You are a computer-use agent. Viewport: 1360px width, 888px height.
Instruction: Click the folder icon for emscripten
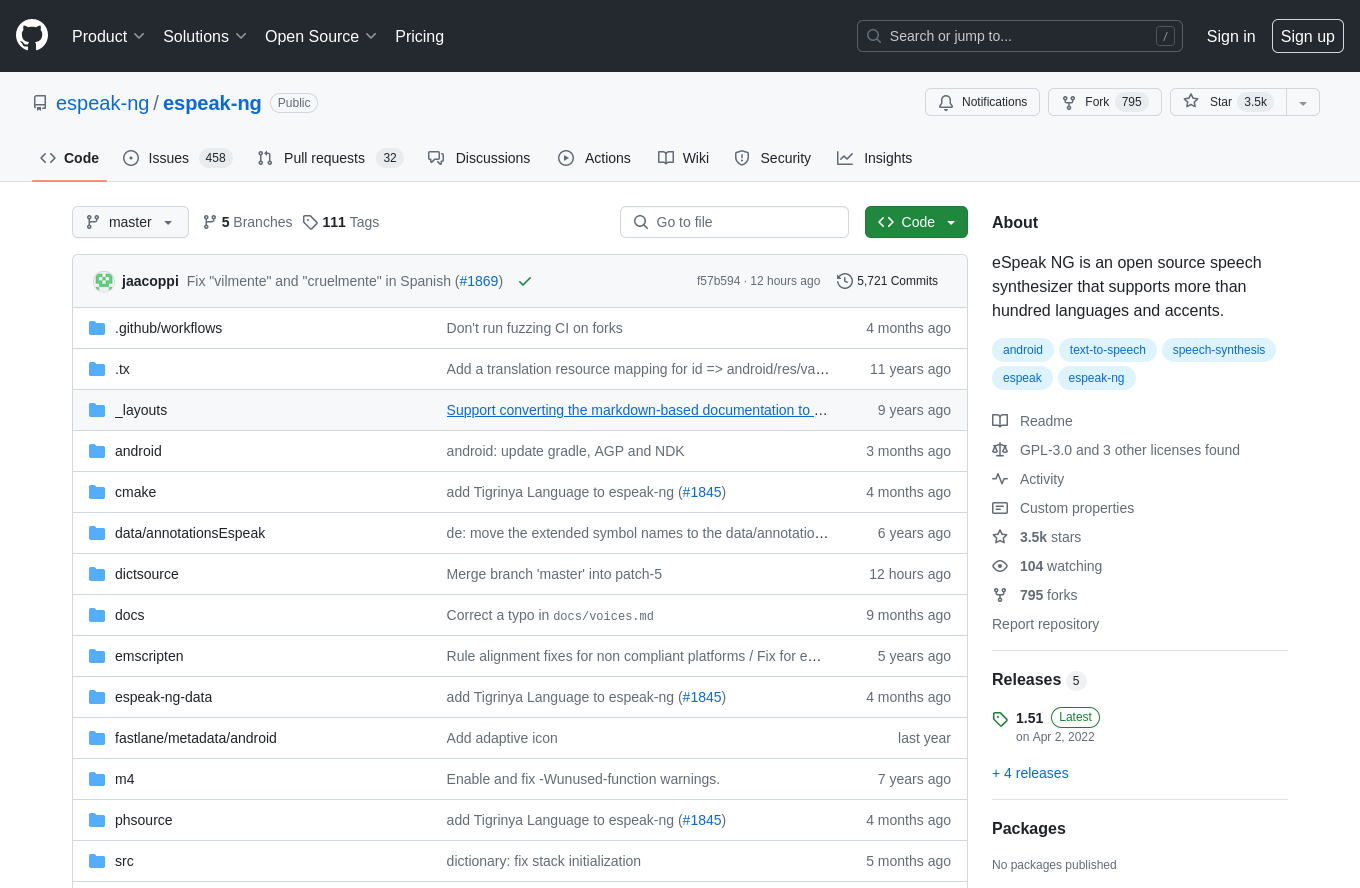pyautogui.click(x=97, y=656)
